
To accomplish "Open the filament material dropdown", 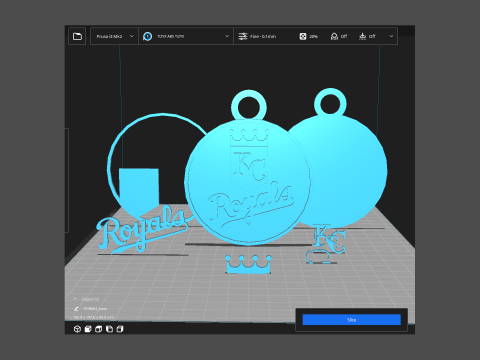I will click(x=186, y=36).
